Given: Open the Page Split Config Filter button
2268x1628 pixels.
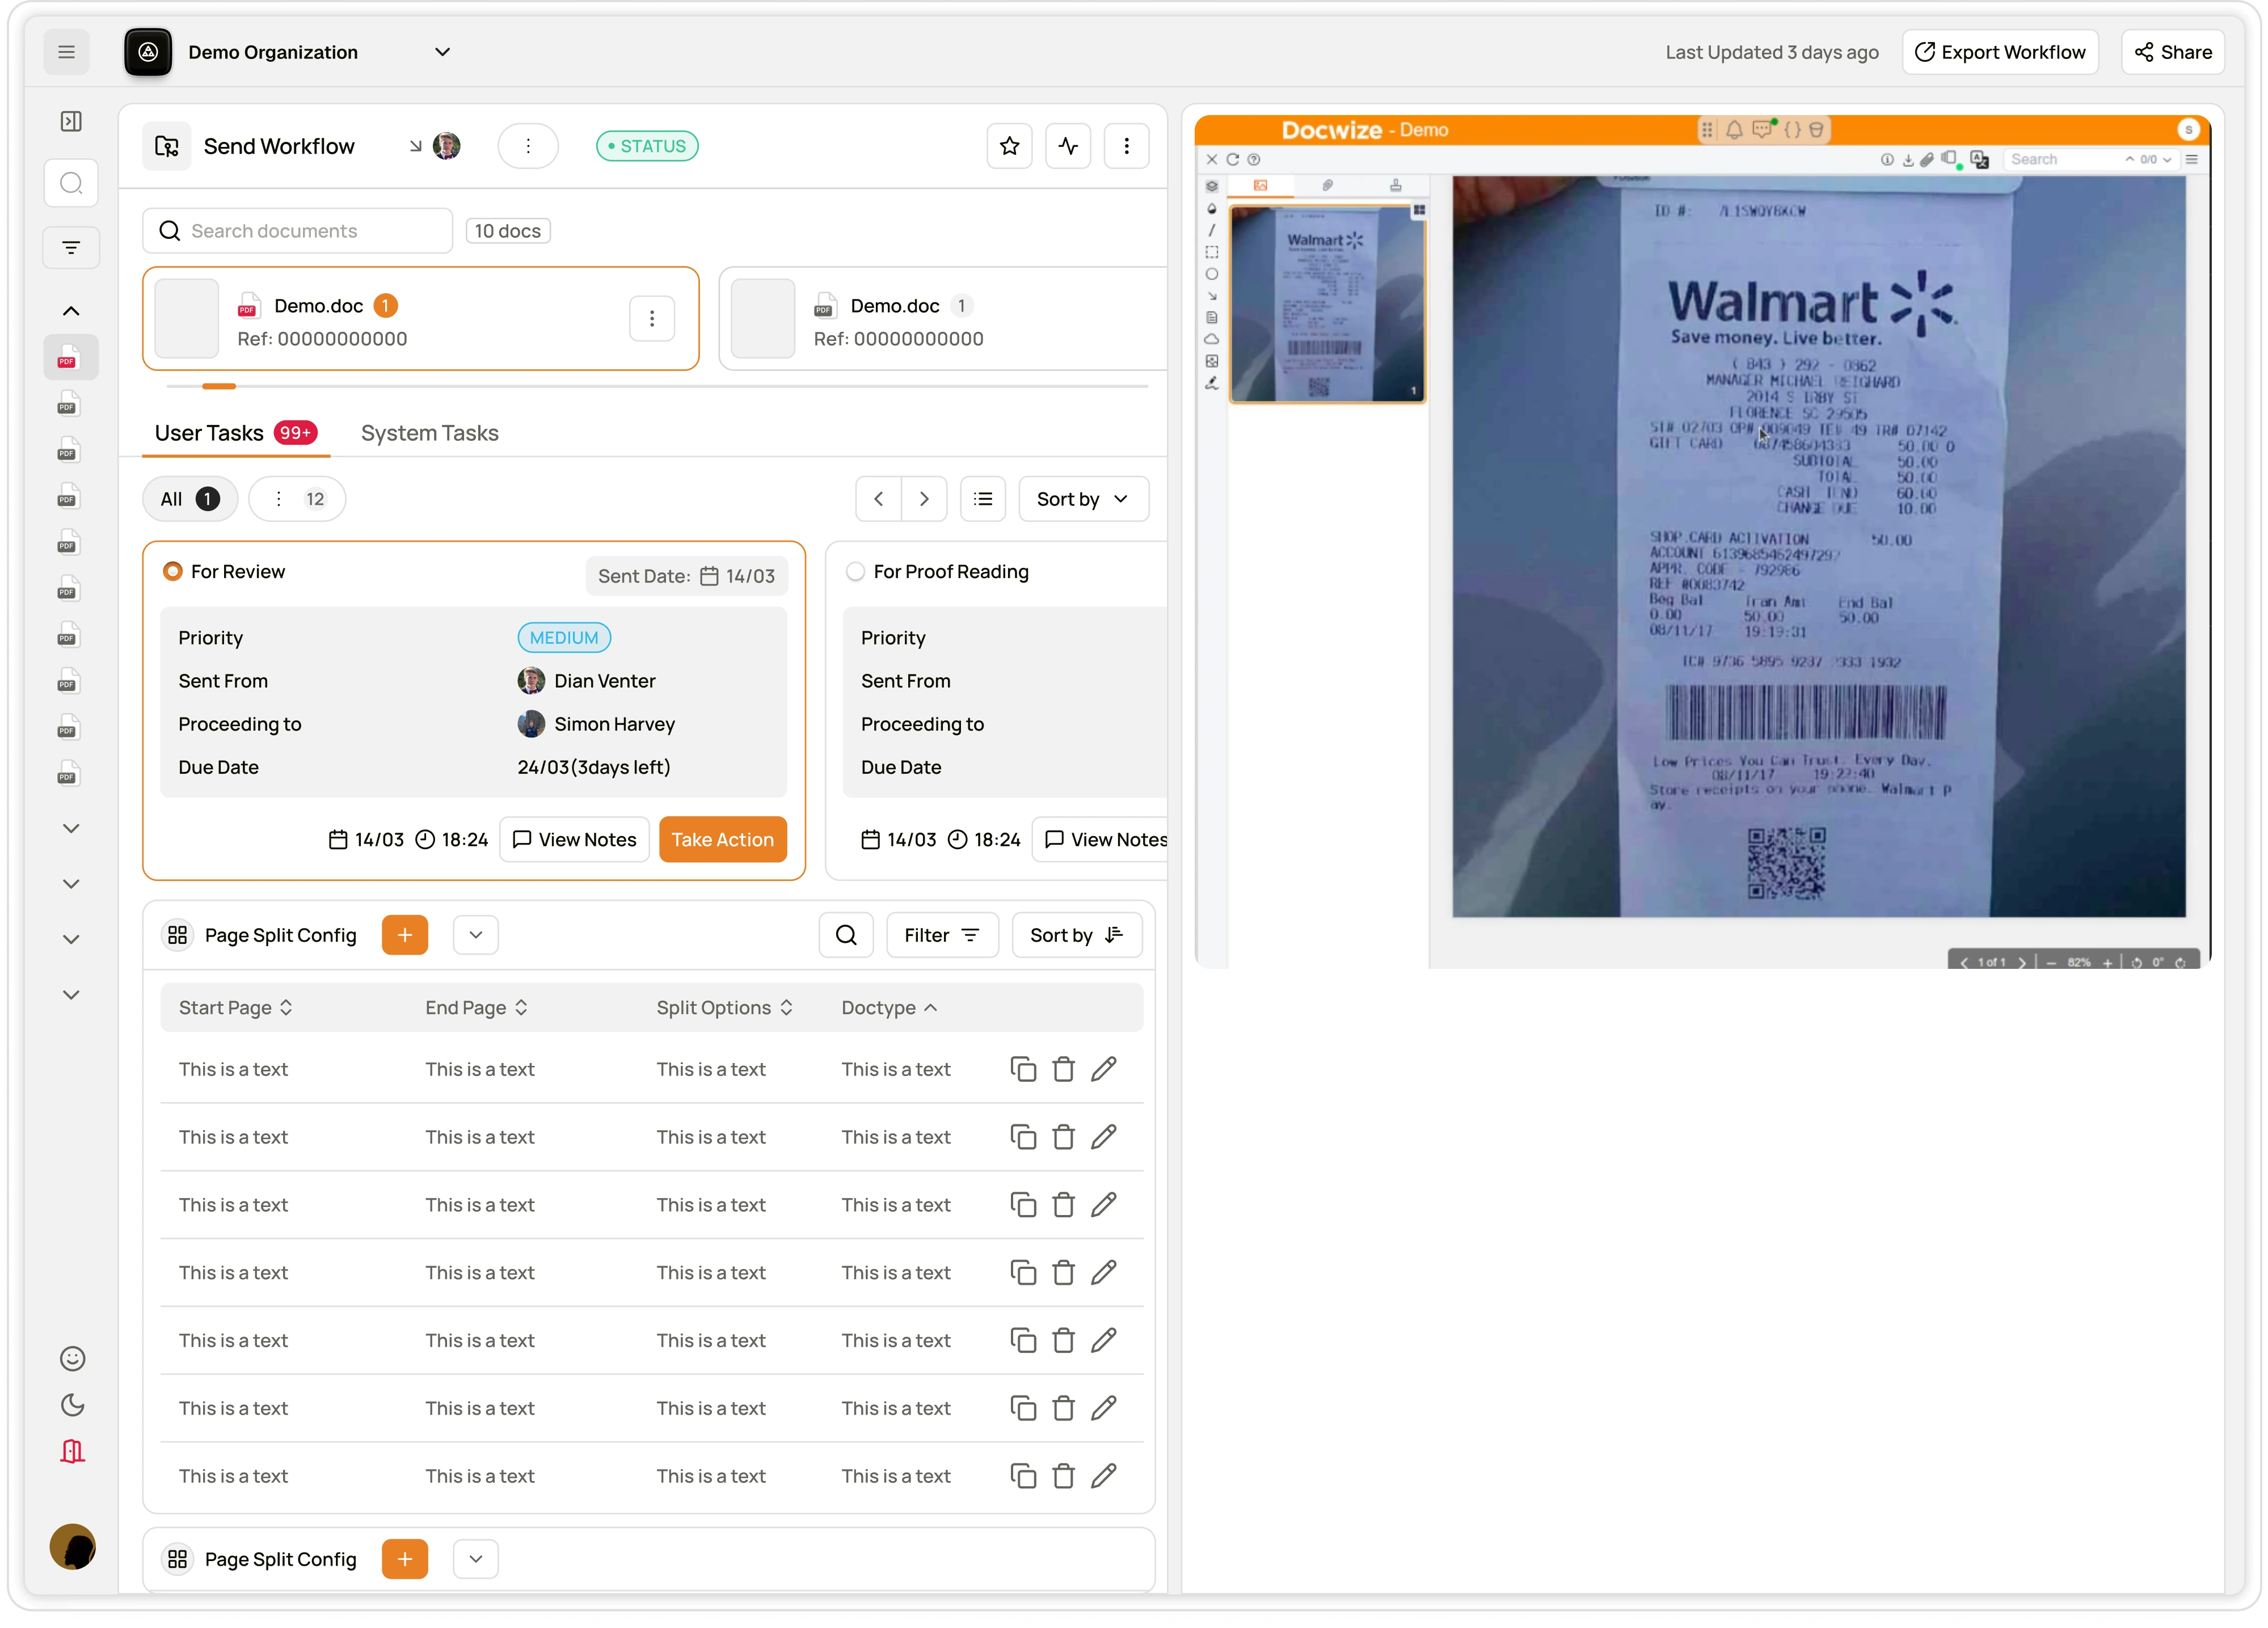Looking at the screenshot, I should click(x=942, y=935).
